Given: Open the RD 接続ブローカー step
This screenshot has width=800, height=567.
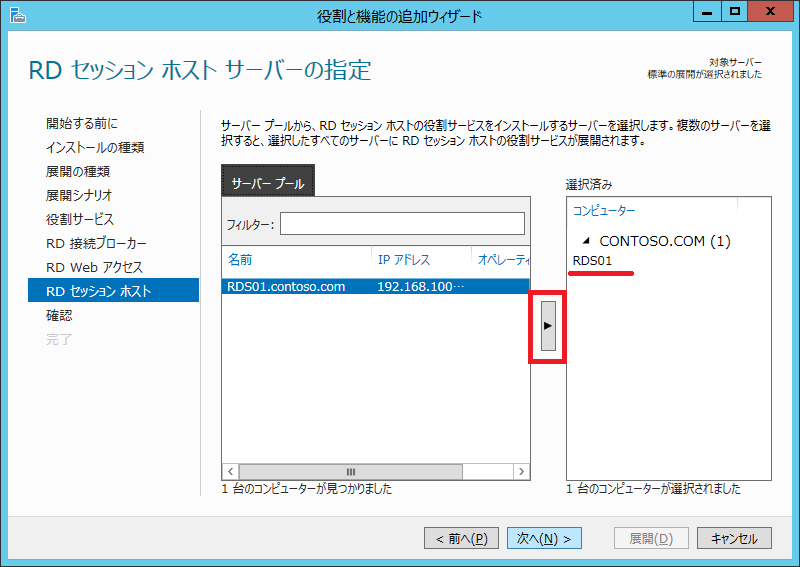Looking at the screenshot, I should [96, 243].
